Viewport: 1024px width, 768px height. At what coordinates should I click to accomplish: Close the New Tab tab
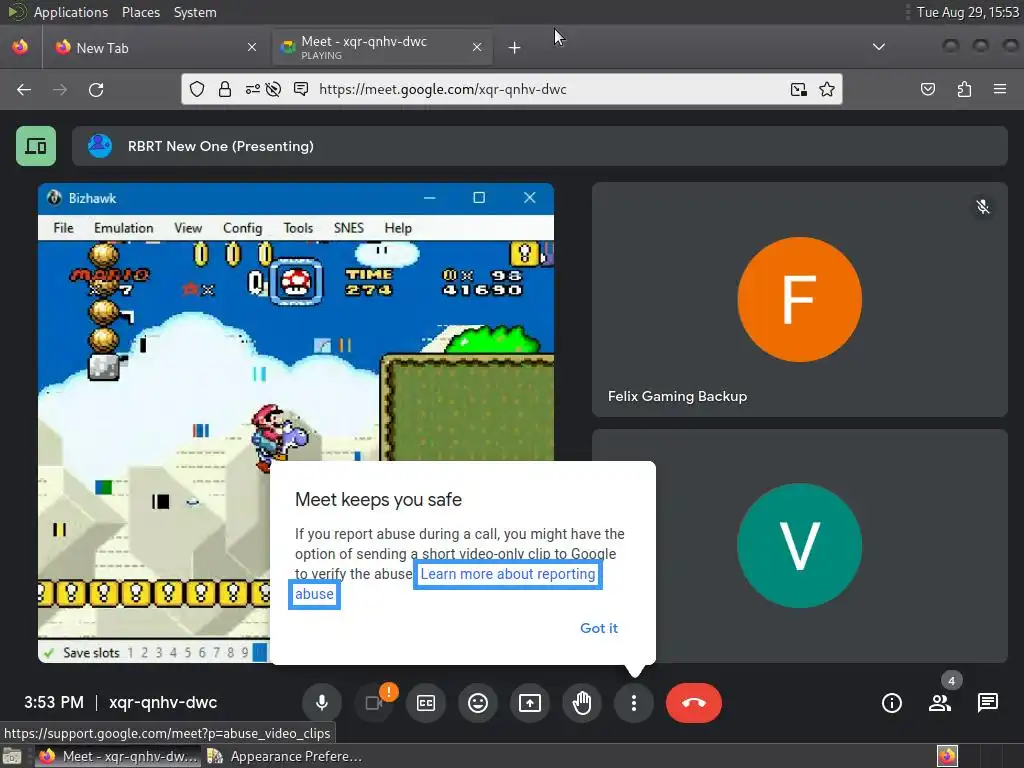[x=251, y=48]
